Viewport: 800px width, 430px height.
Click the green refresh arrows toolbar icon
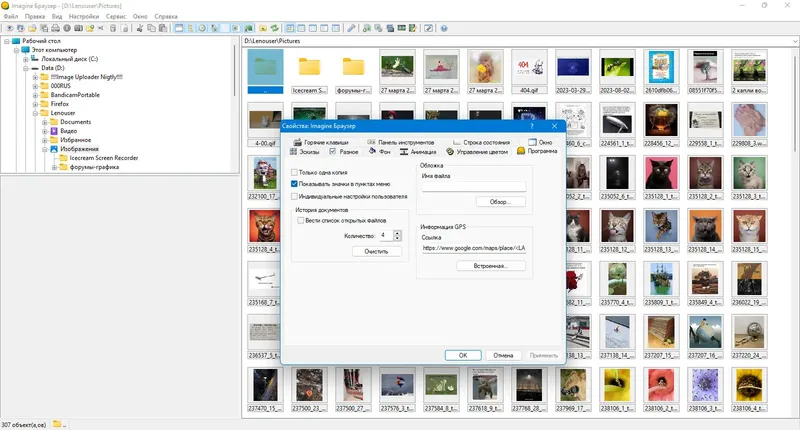point(274,28)
